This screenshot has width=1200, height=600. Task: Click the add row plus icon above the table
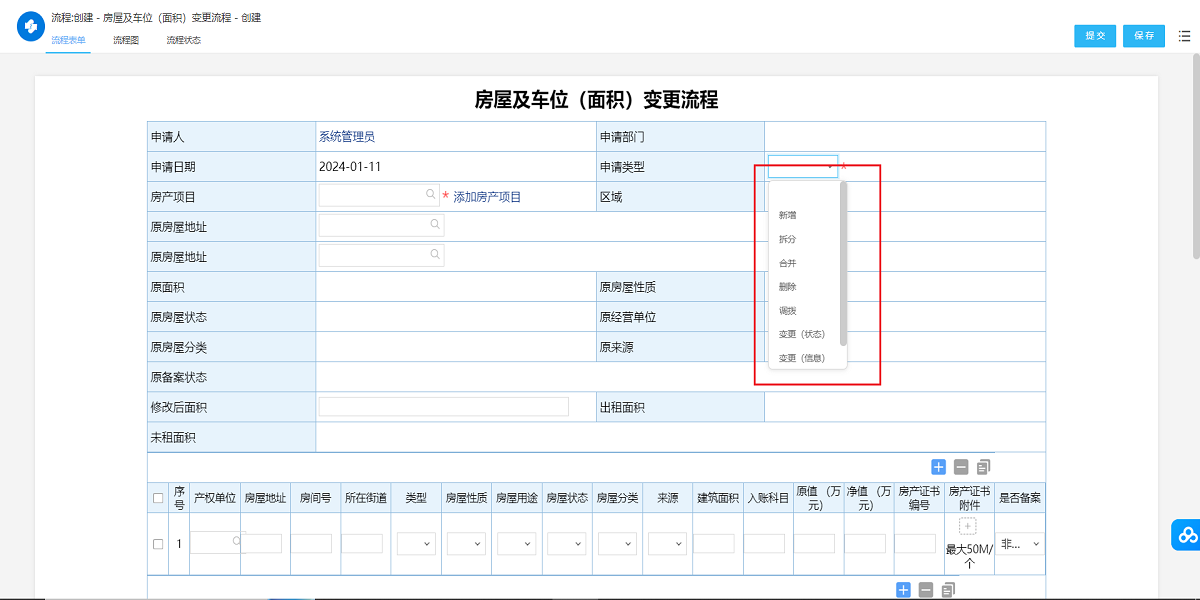(x=938, y=467)
